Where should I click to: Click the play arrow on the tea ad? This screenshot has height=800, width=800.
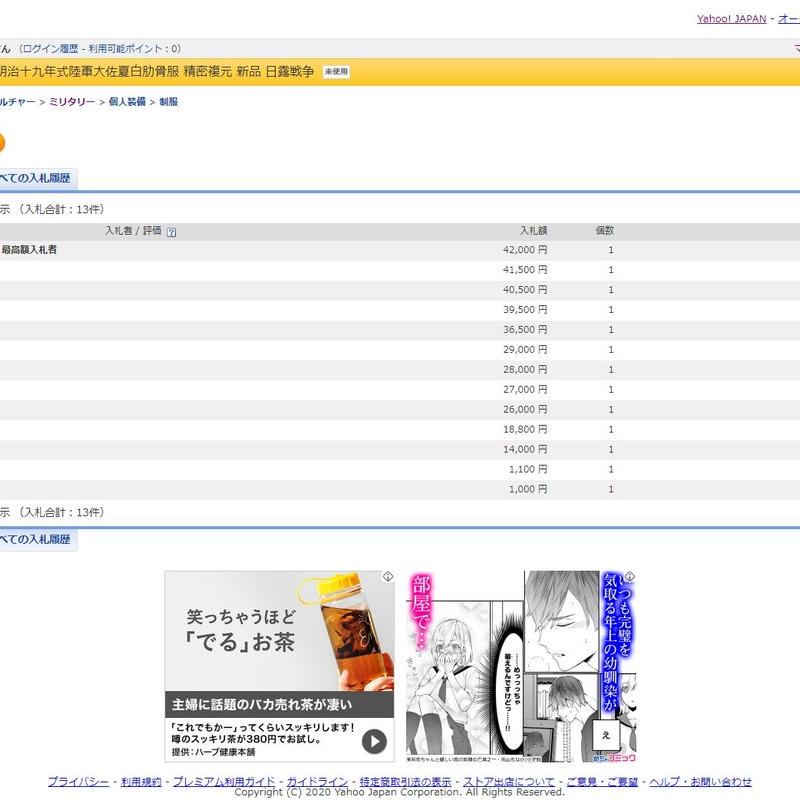(x=373, y=741)
